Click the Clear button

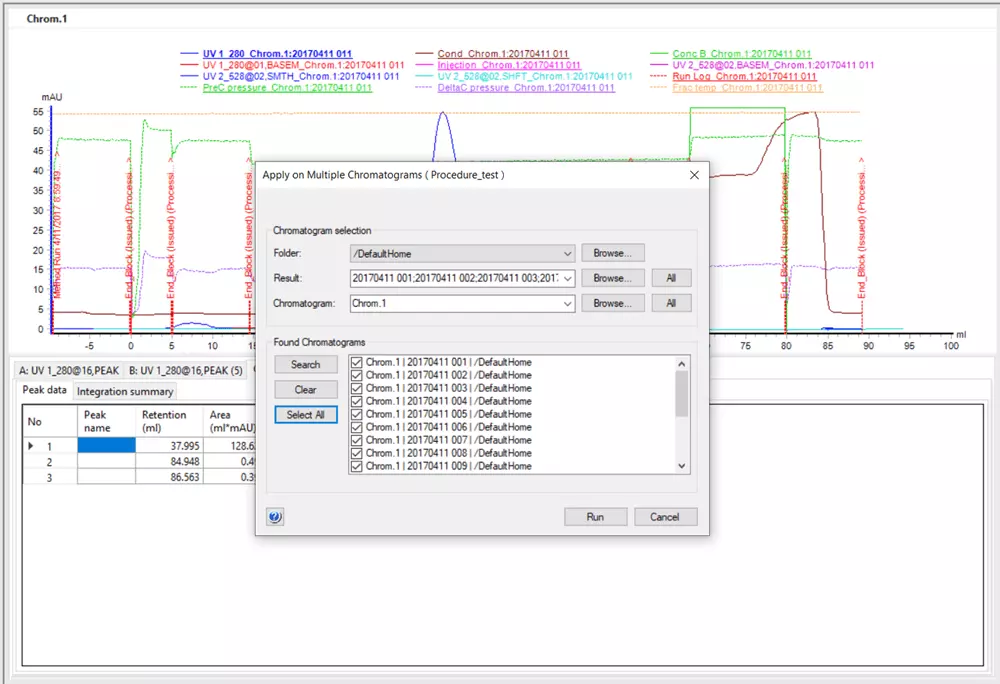coord(305,390)
